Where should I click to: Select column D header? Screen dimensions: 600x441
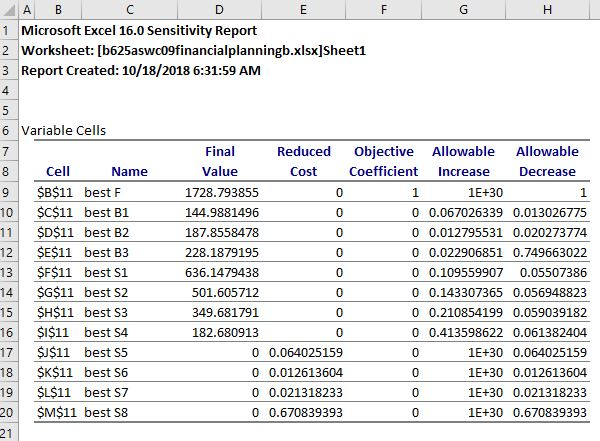point(219,9)
